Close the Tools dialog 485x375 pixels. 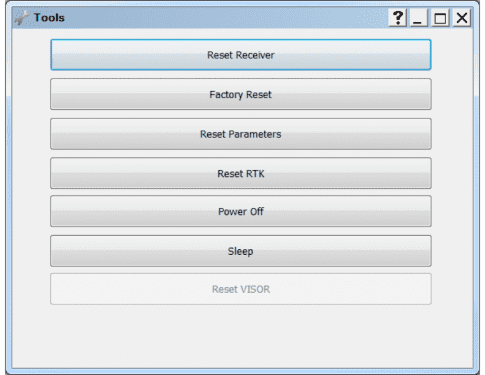coord(462,18)
